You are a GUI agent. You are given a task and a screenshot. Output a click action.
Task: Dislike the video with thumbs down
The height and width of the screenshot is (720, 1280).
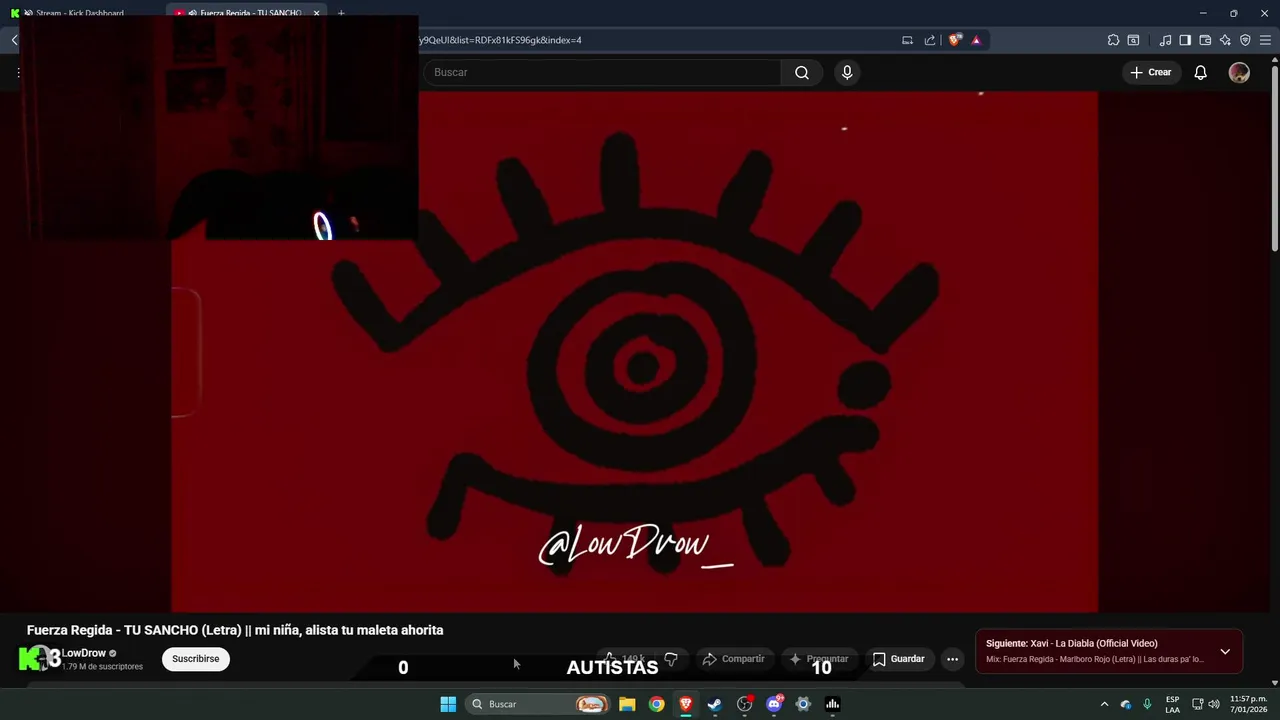pos(671,659)
